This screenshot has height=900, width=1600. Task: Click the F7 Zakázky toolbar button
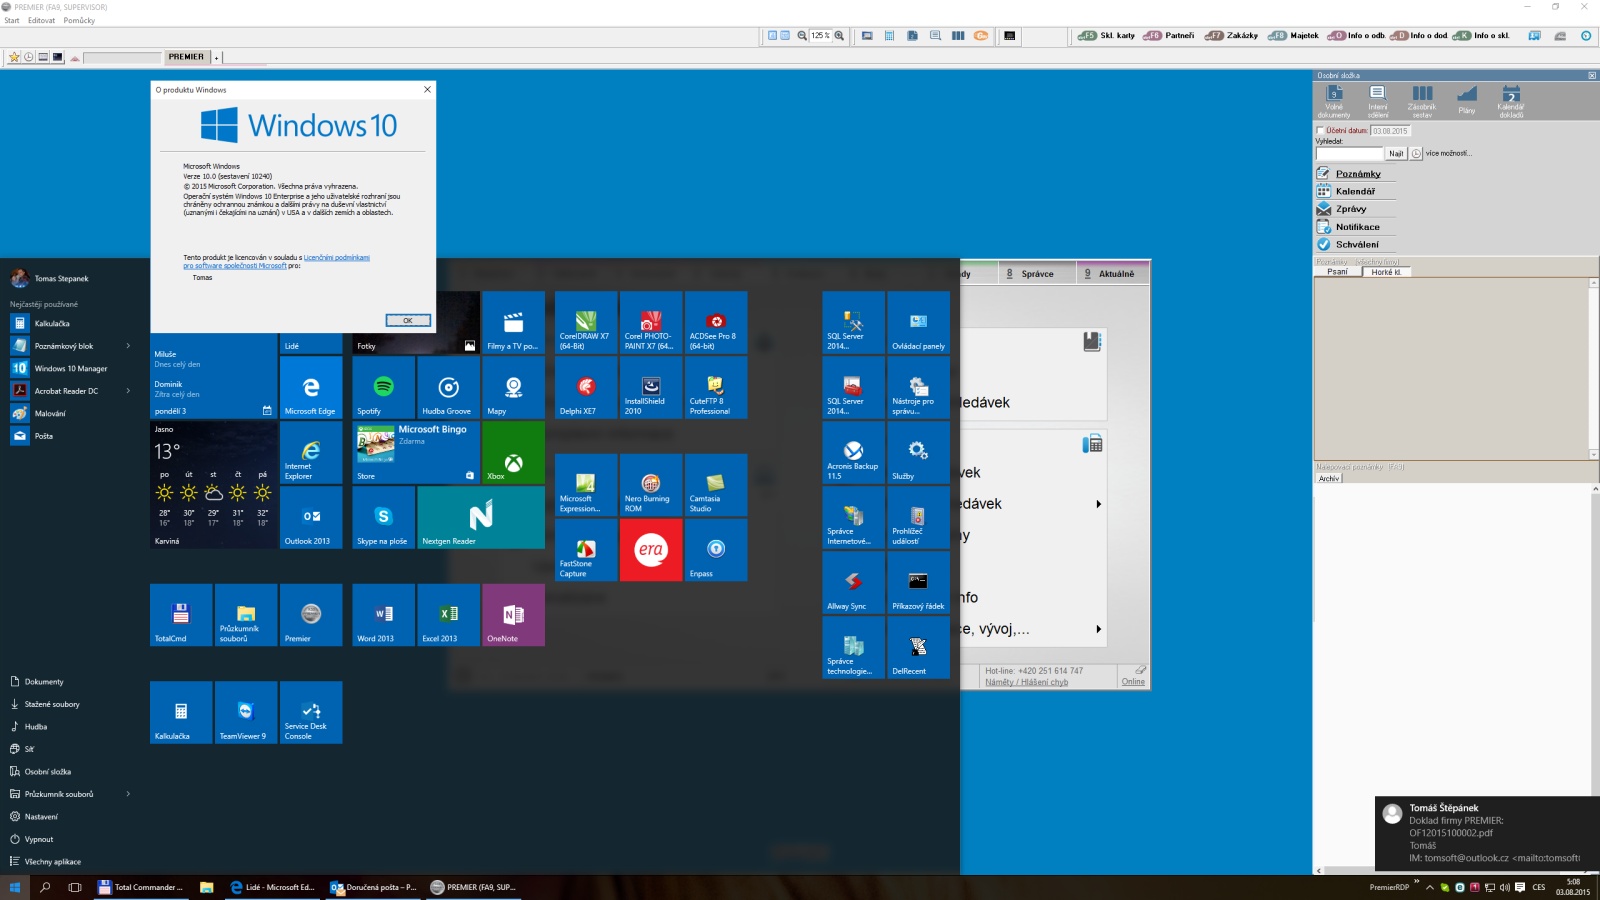tap(1232, 35)
